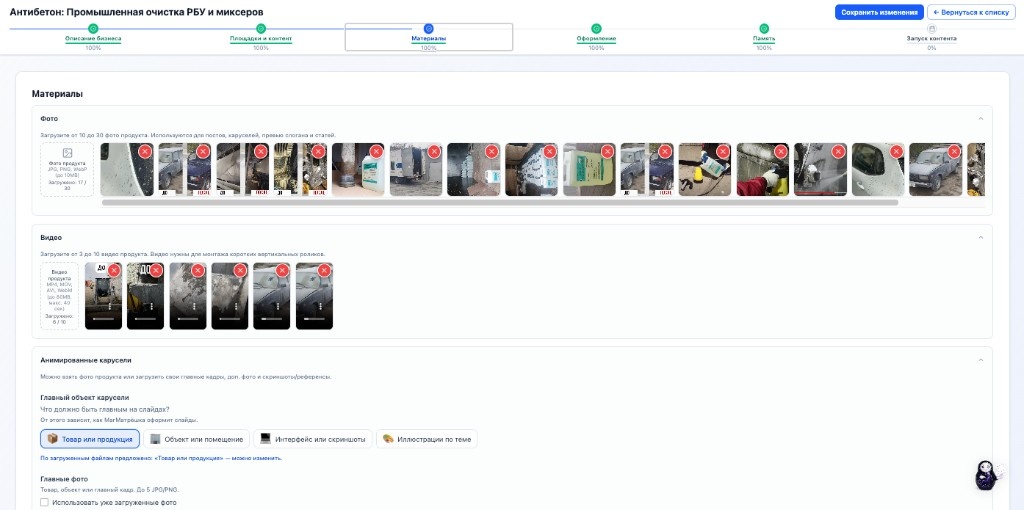Check Использовать уже загруженные фото
This screenshot has height=510, width=1024.
pos(44,502)
